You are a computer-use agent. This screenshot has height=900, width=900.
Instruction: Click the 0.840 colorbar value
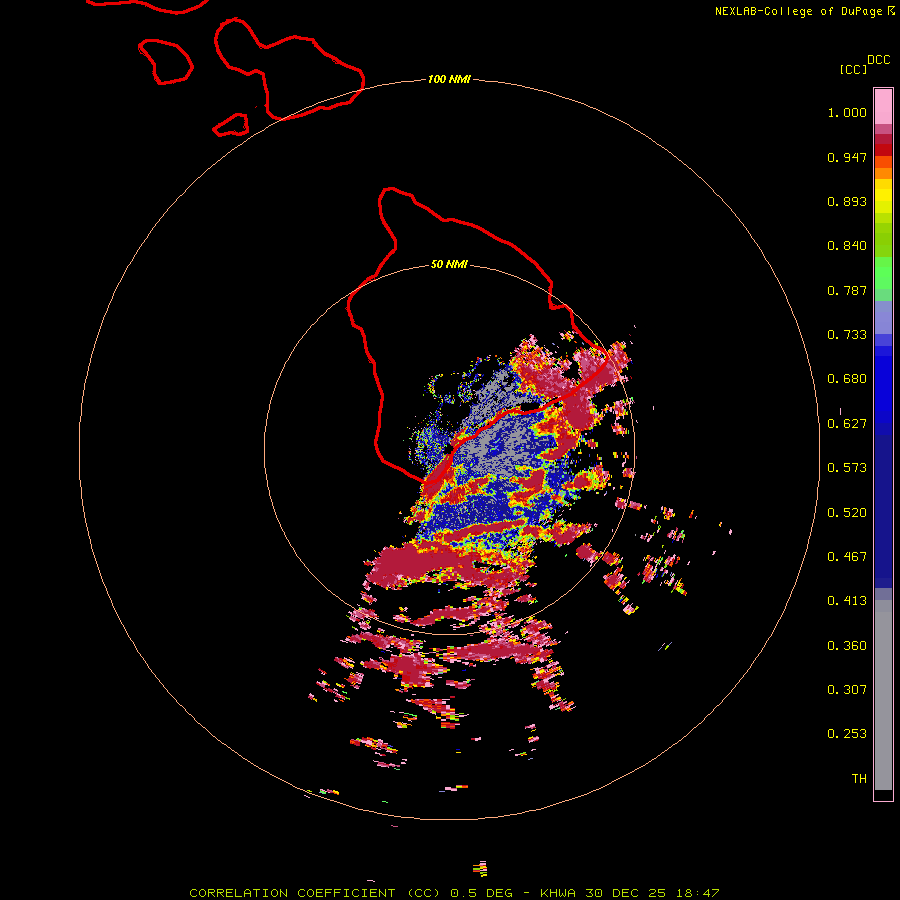847,246
